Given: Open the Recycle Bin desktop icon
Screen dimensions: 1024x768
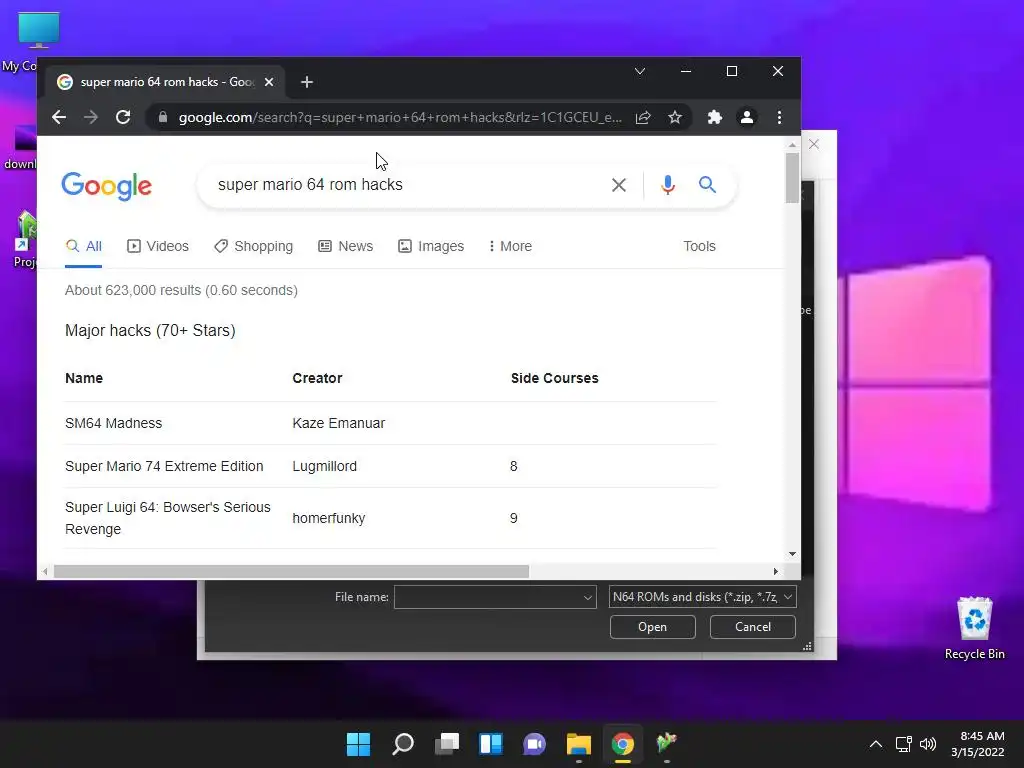Looking at the screenshot, I should click(x=974, y=628).
